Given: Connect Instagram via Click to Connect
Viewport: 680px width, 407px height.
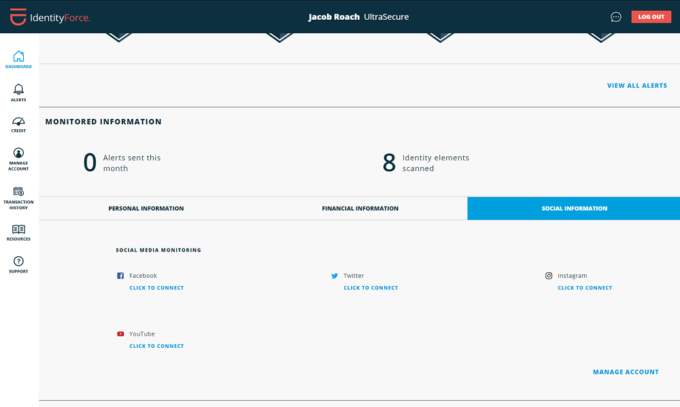Looking at the screenshot, I should (x=584, y=288).
